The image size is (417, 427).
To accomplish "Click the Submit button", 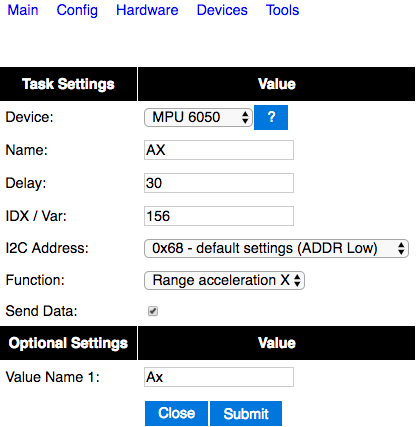I will pyautogui.click(x=246, y=413).
